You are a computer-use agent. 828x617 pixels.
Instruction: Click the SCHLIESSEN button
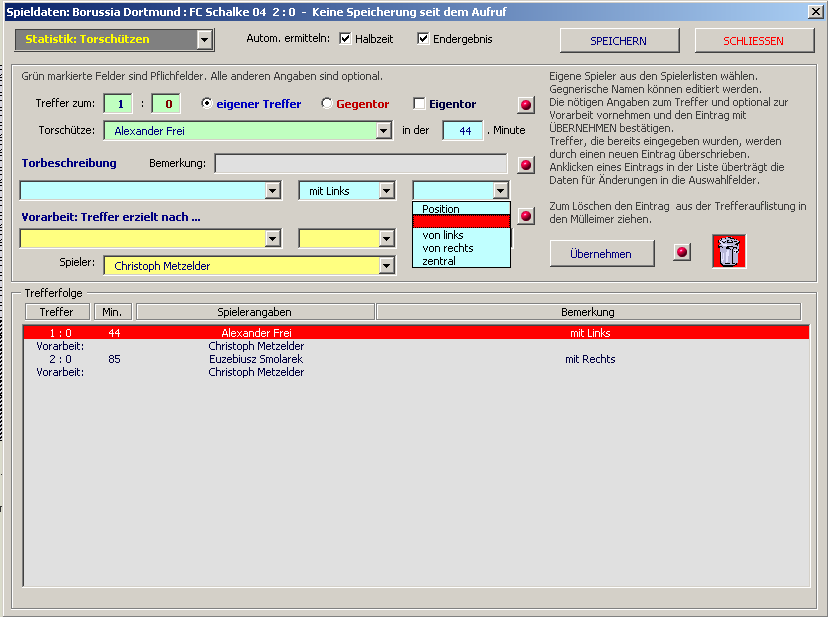coord(754,41)
